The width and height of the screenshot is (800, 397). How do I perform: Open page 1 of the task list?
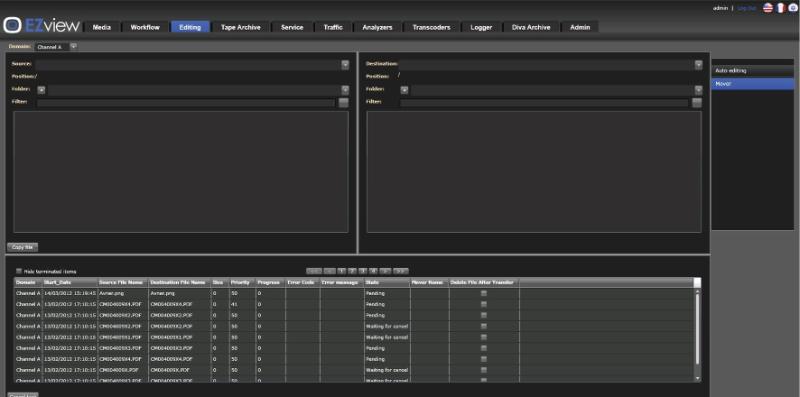tap(341, 271)
